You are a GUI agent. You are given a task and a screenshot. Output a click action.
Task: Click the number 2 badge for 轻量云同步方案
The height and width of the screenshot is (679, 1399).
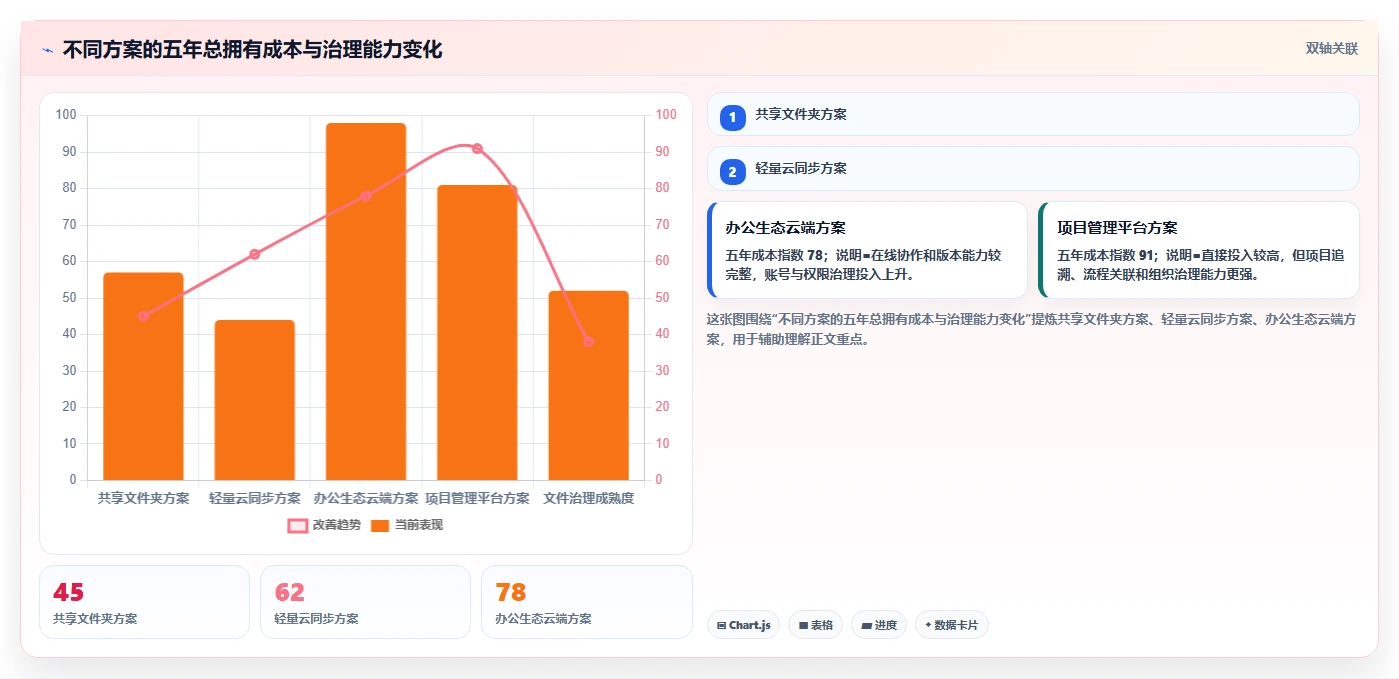tap(732, 172)
